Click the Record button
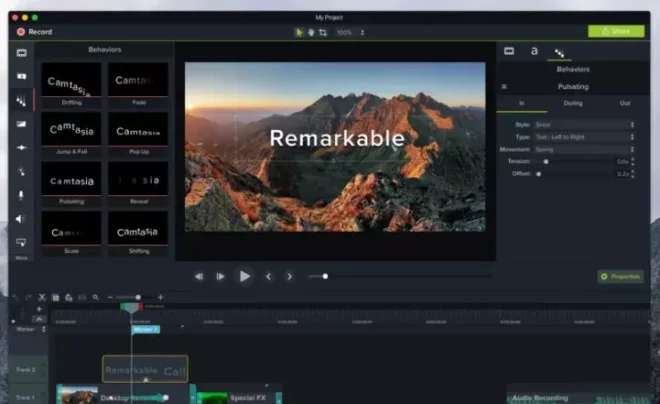 35,32
